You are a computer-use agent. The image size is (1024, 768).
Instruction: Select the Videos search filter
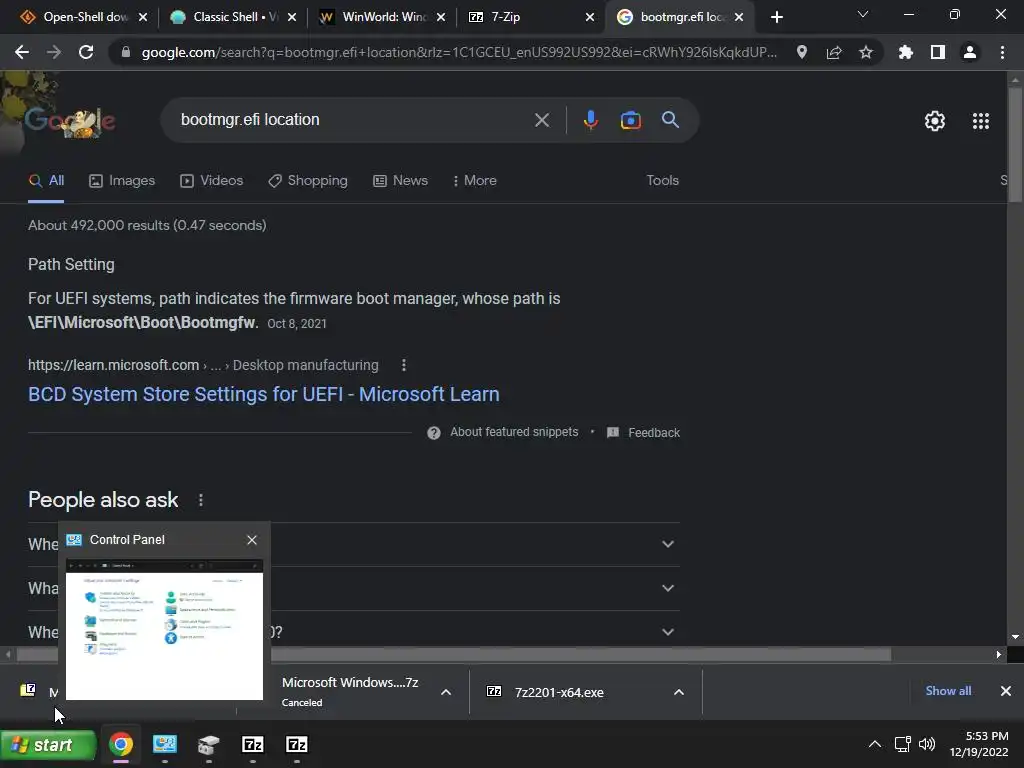click(212, 181)
